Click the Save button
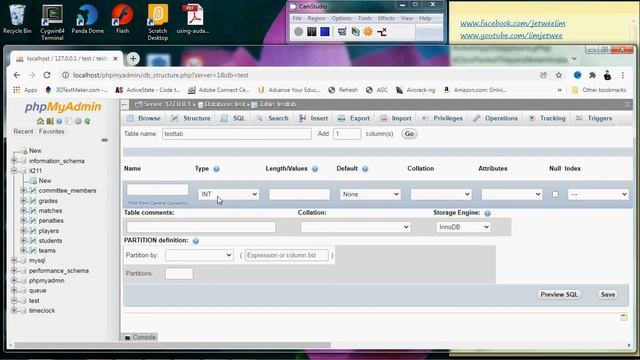This screenshot has width=640, height=360. tap(608, 294)
